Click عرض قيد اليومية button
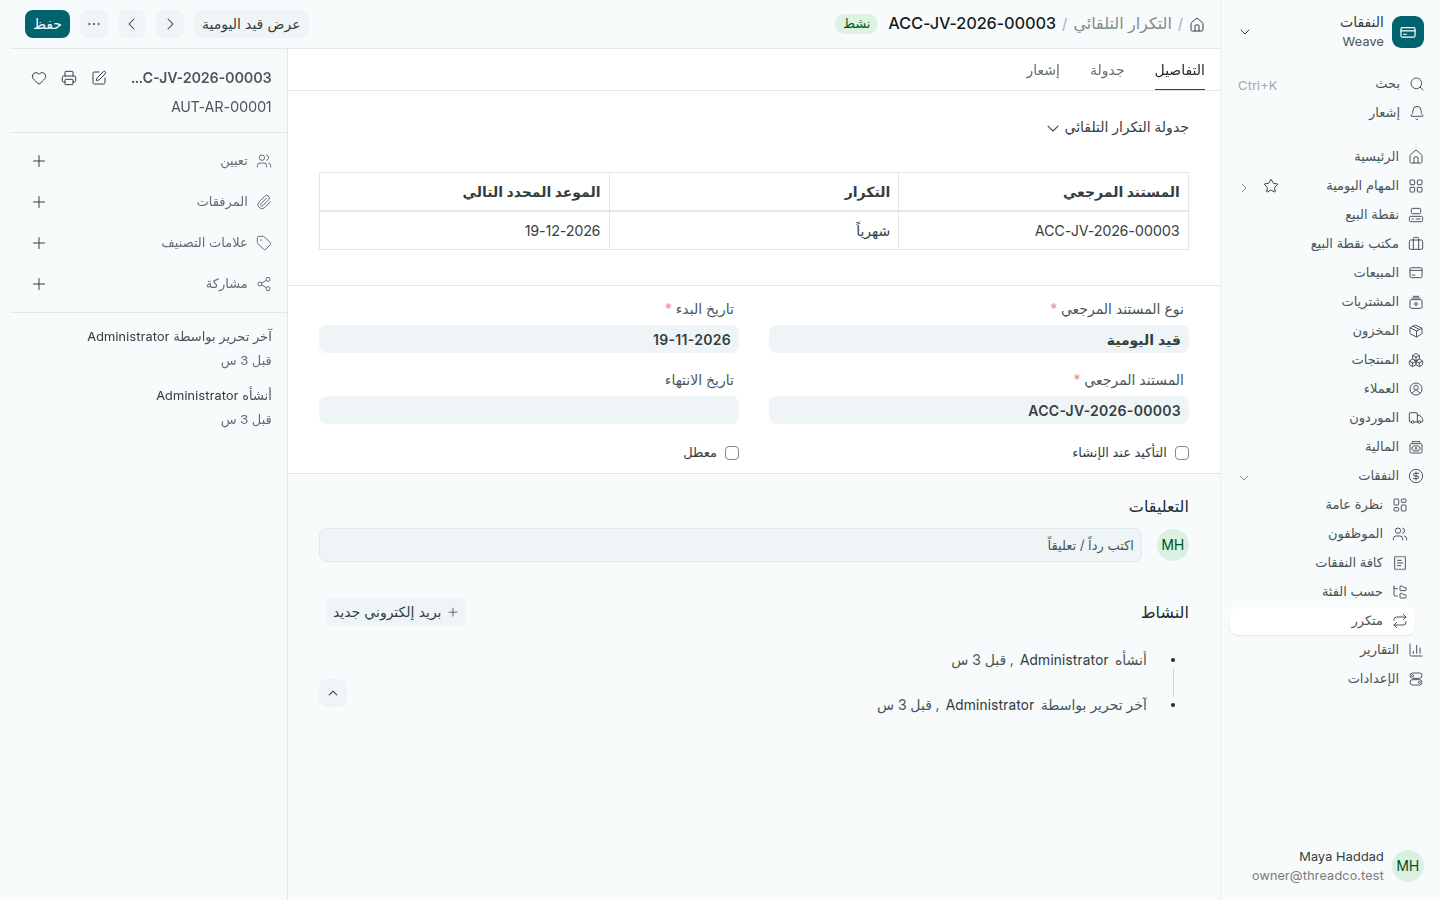 point(251,24)
